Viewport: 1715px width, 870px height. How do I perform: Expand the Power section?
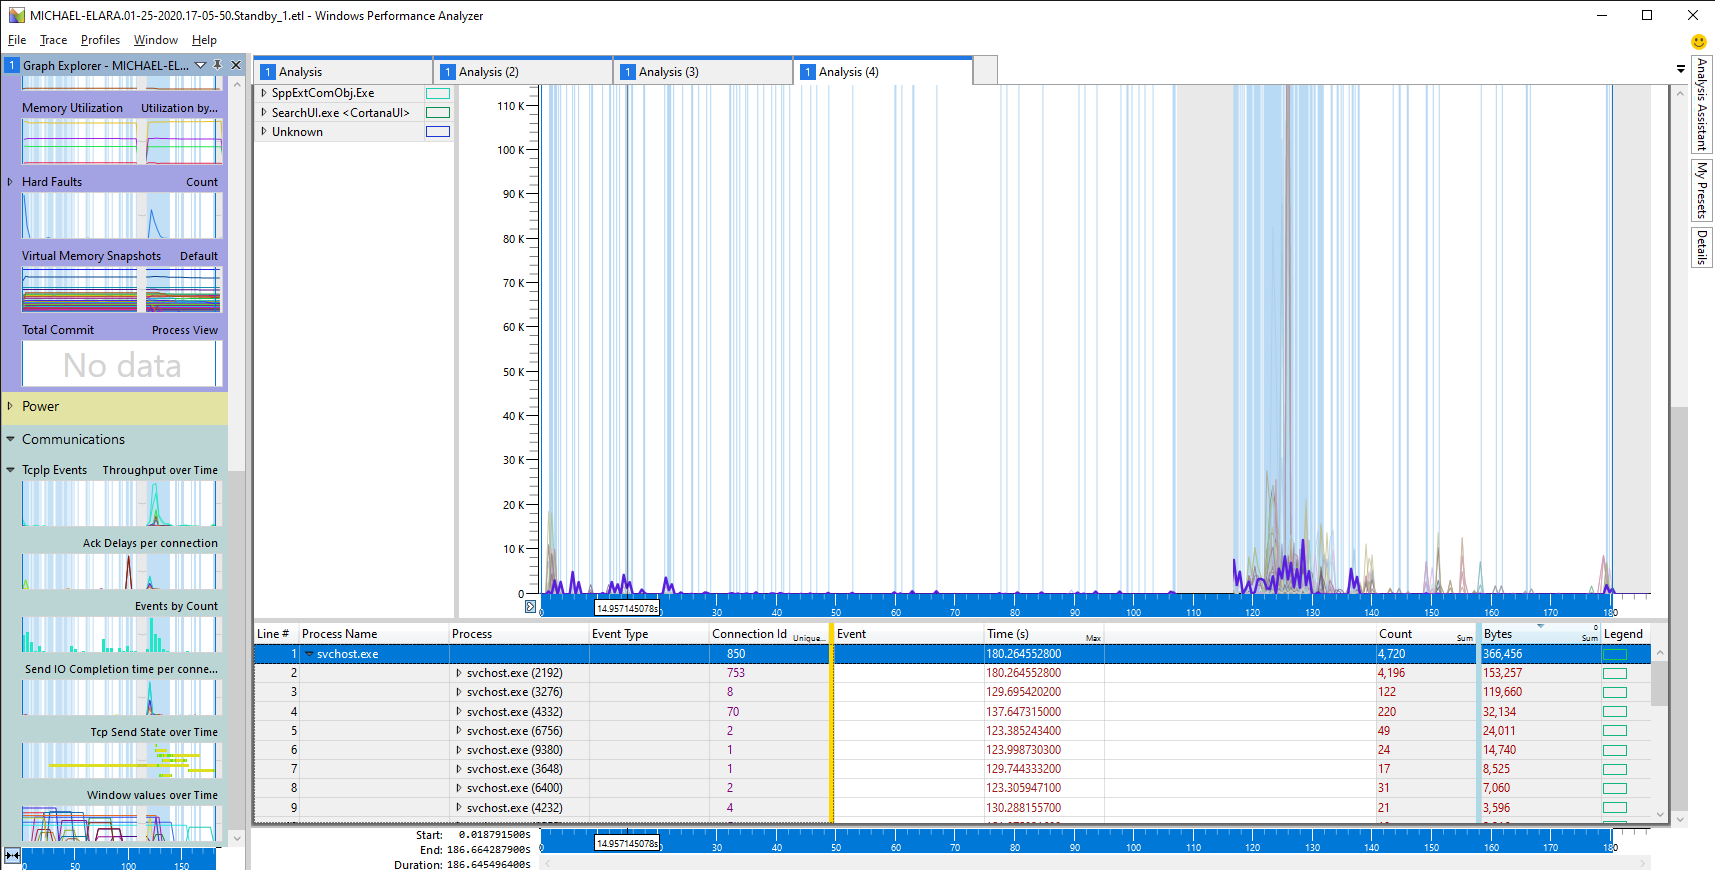click(10, 406)
